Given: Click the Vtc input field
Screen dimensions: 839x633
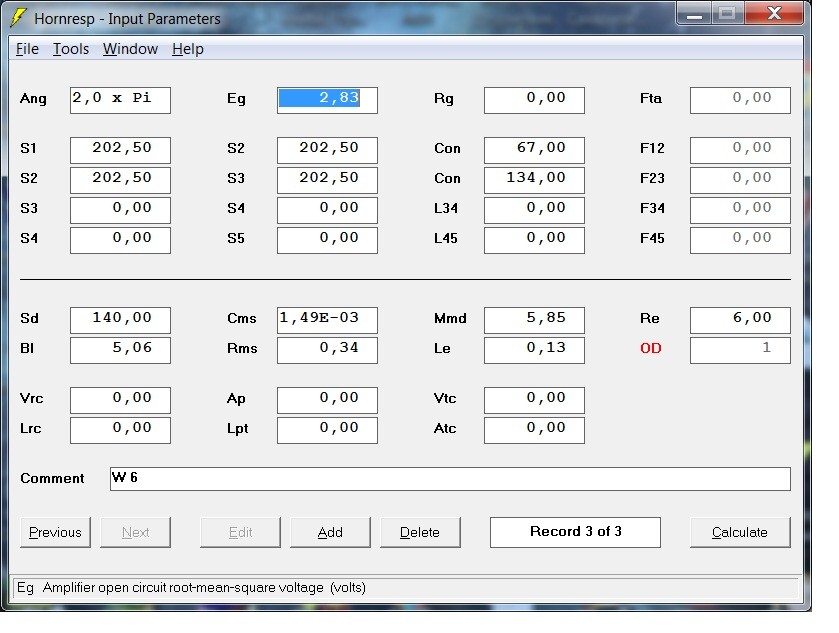Looking at the screenshot, I should point(535,400).
